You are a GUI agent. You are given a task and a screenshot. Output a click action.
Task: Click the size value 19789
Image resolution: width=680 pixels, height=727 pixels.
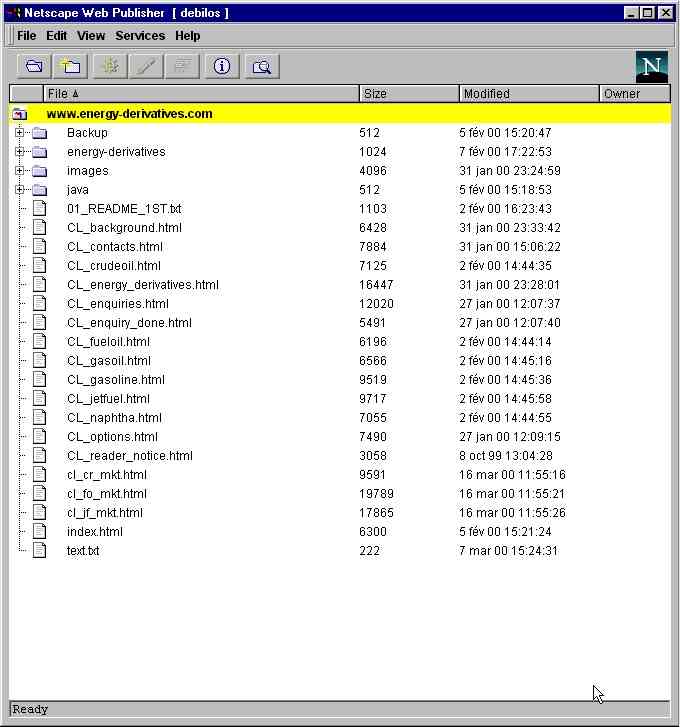tap(376, 494)
